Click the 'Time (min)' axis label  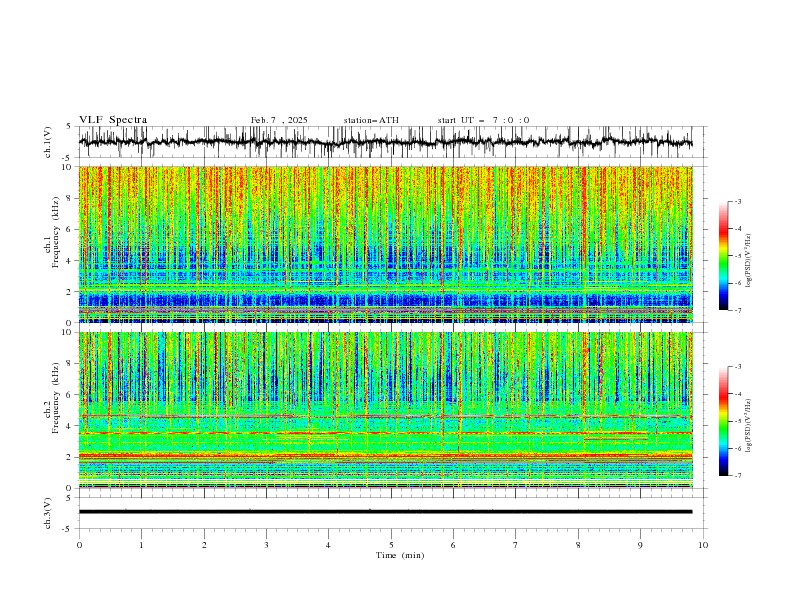pyautogui.click(x=400, y=555)
